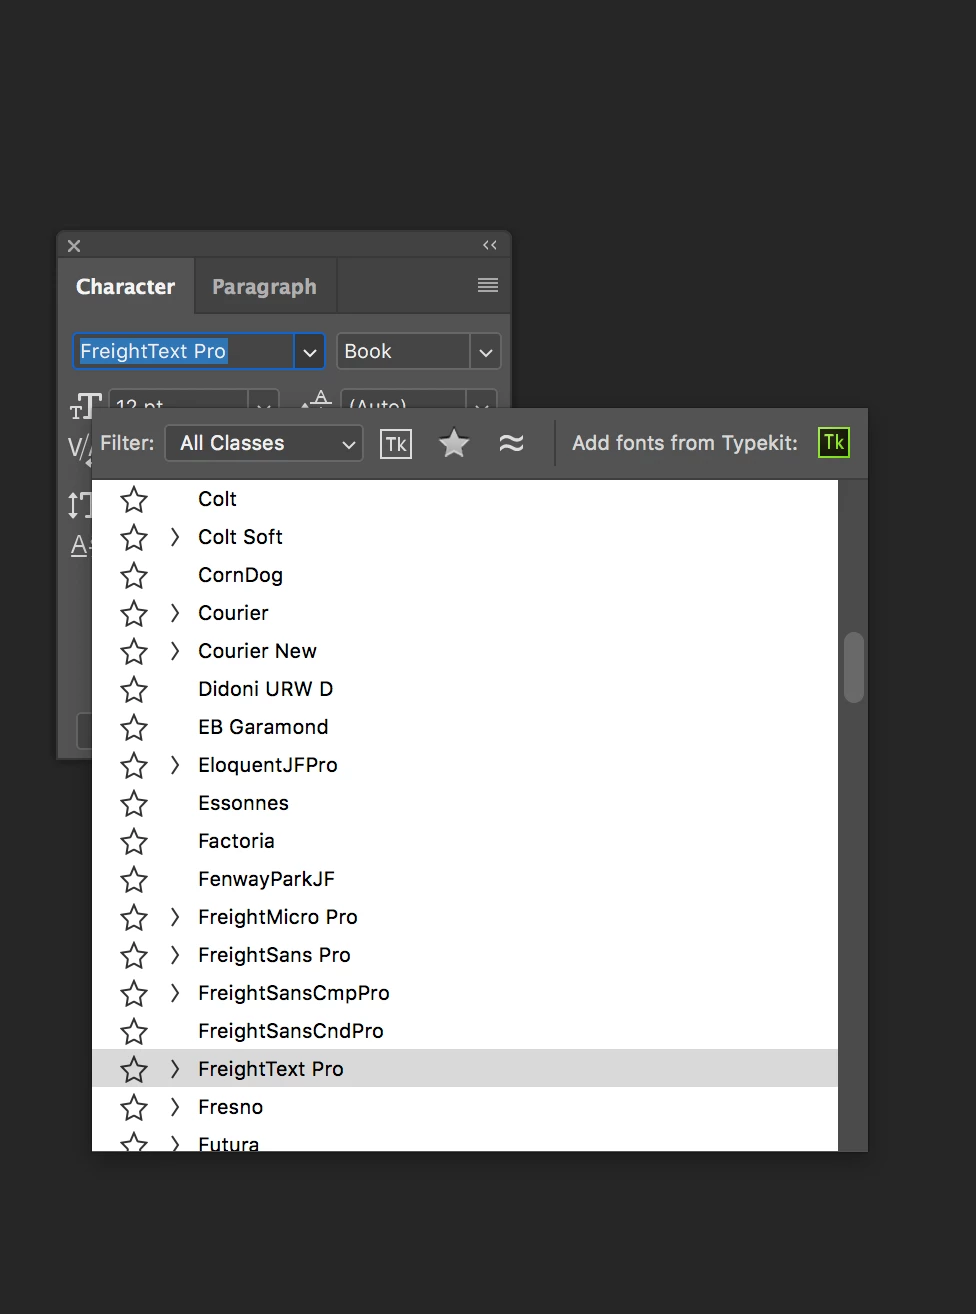Open Typekit green Tk button
The image size is (976, 1314).
point(834,443)
